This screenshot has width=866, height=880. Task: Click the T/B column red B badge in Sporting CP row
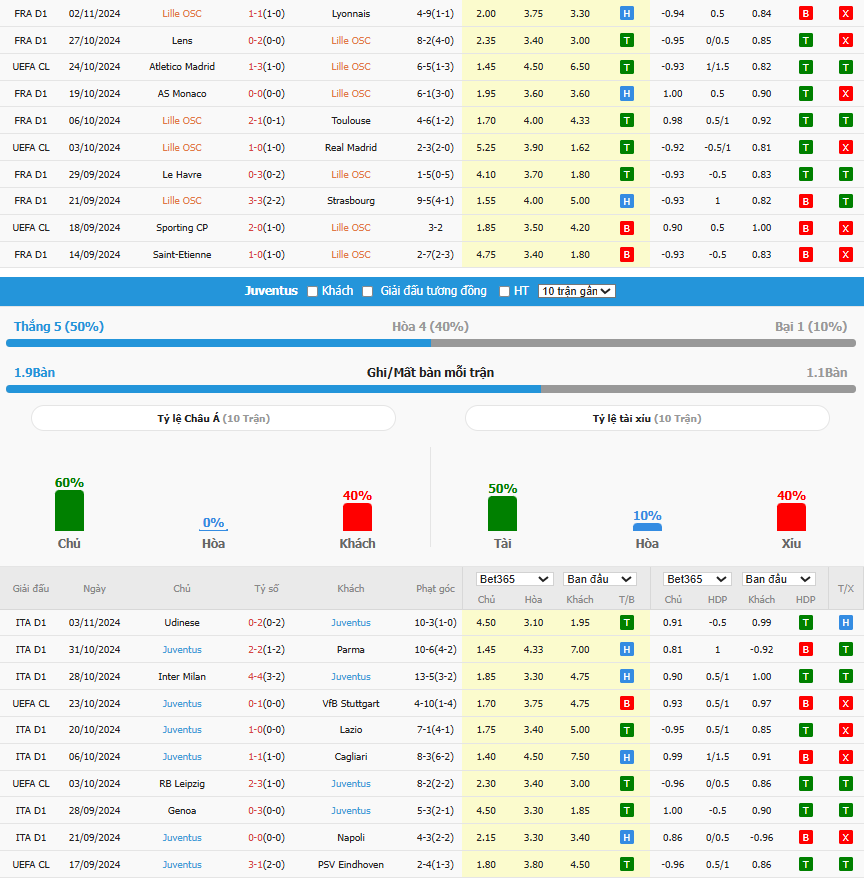coord(626,228)
